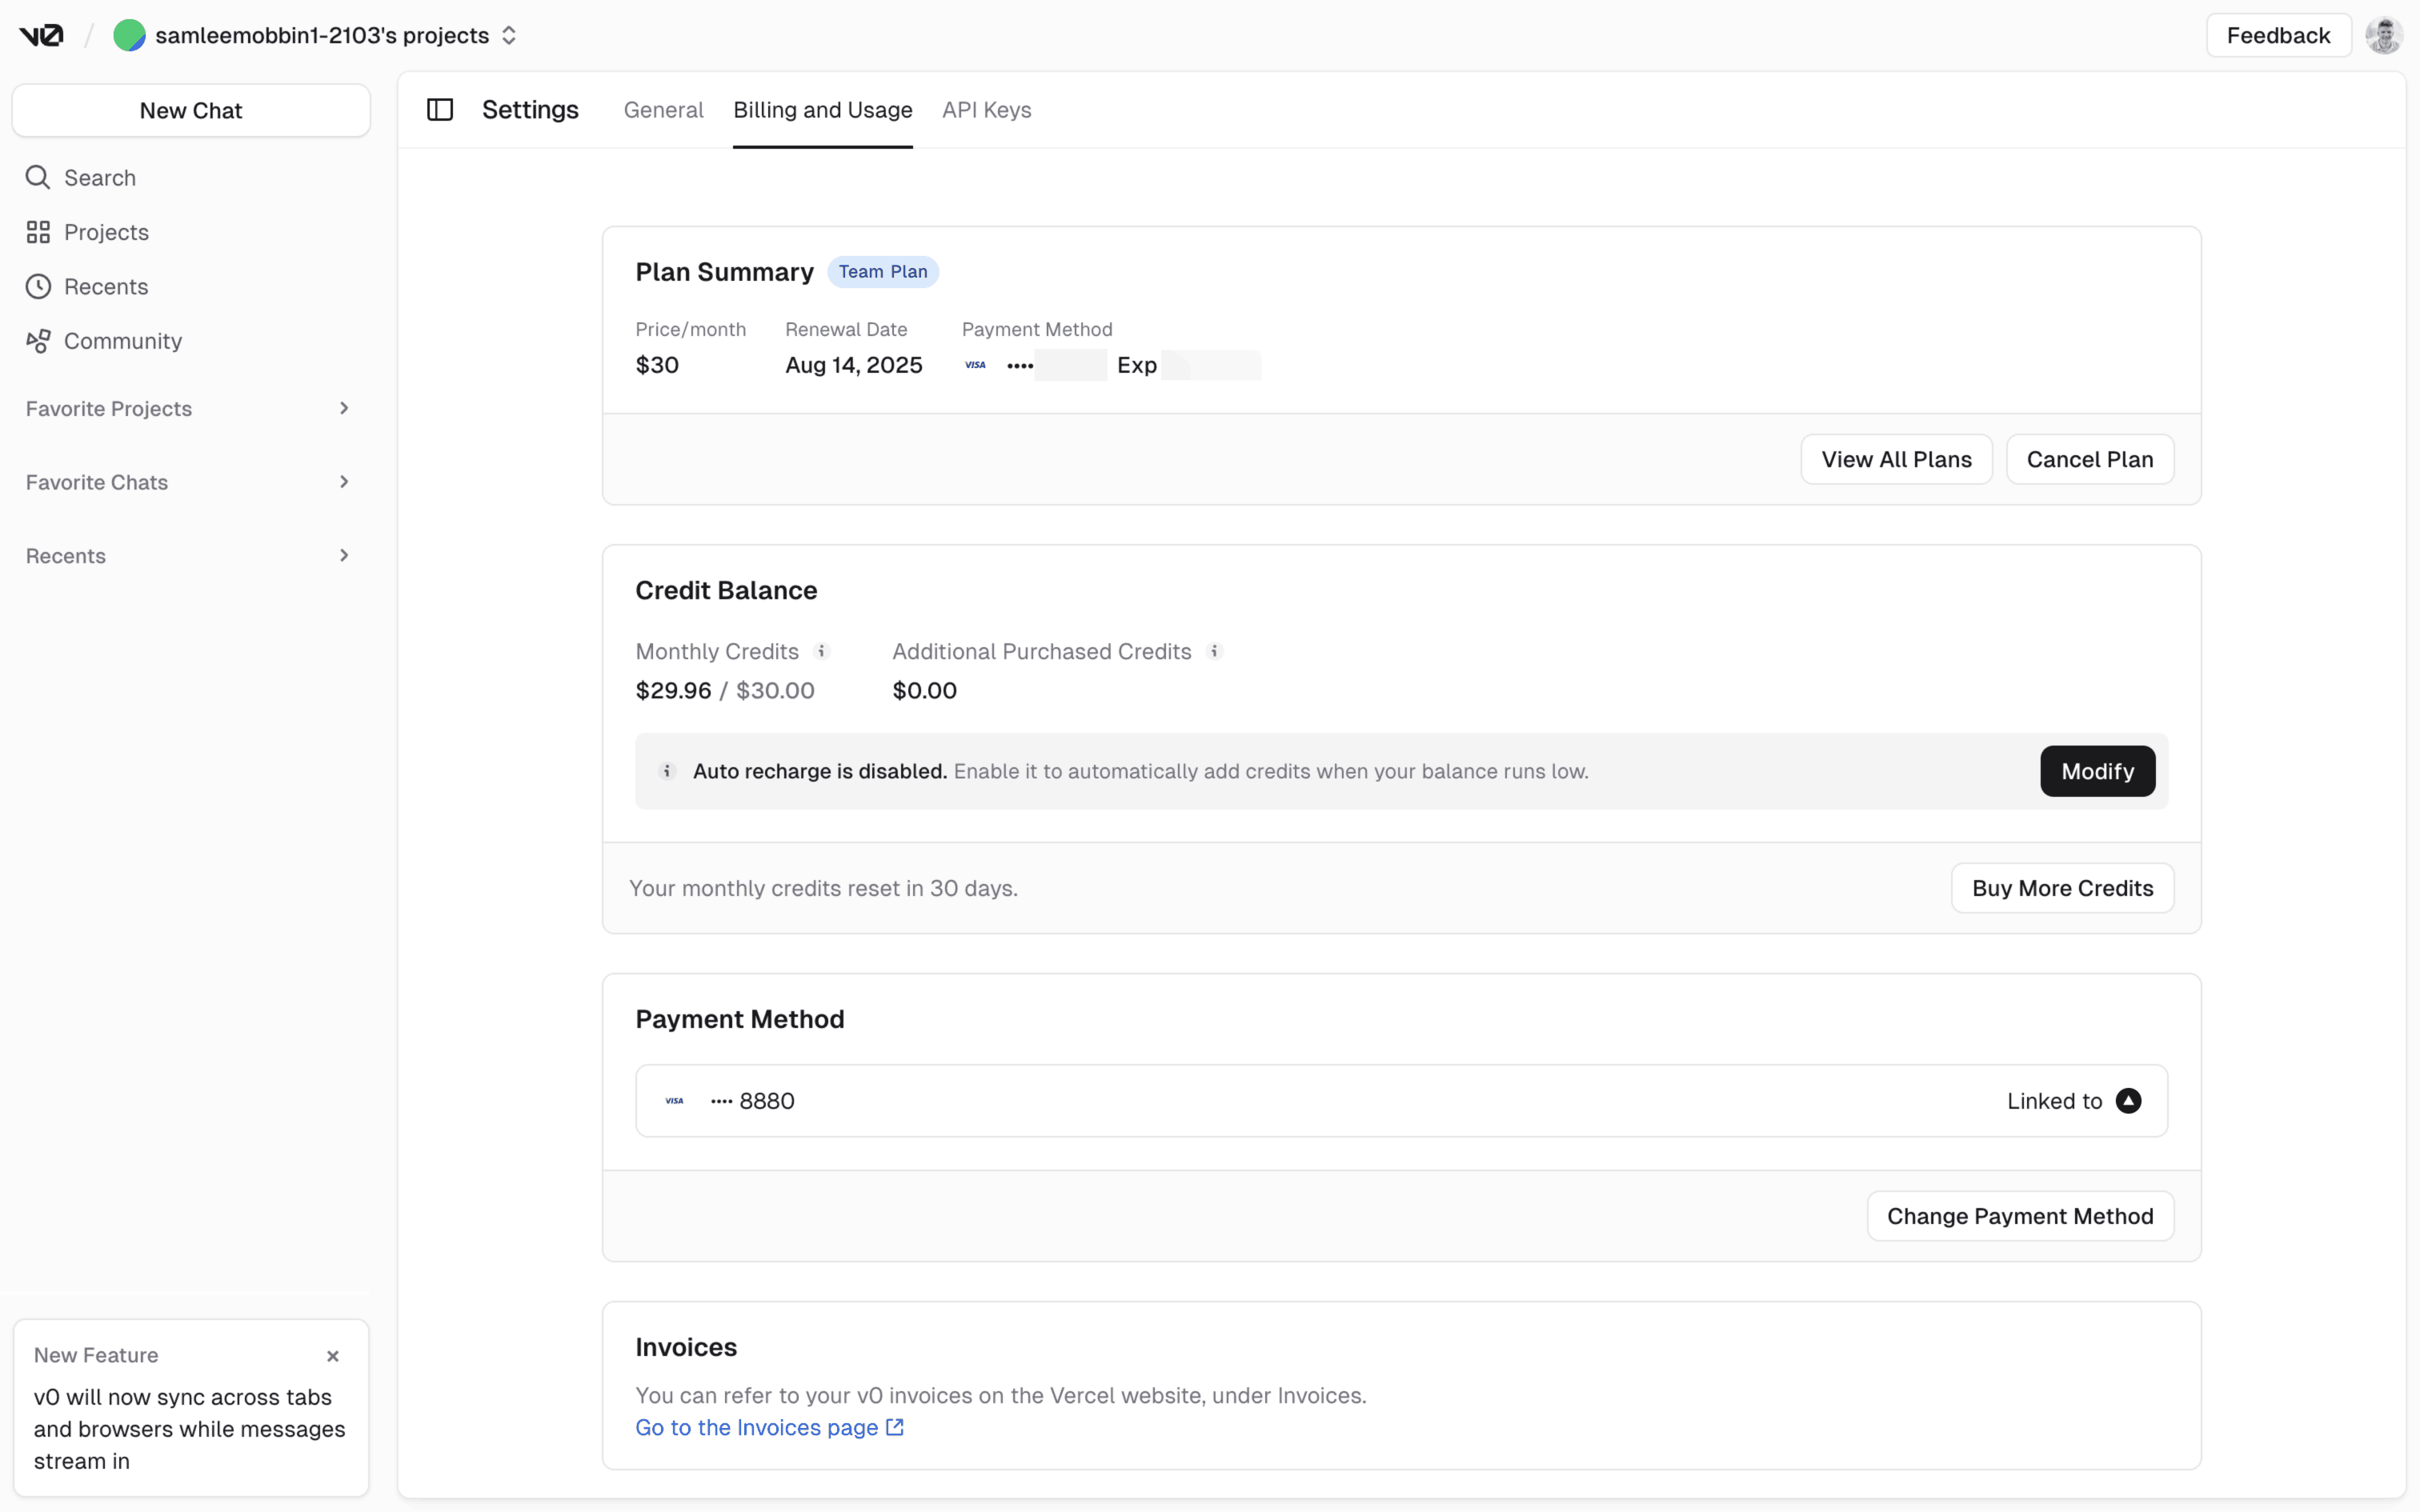2420x1512 pixels.
Task: Switch to the General tab
Action: click(x=663, y=110)
